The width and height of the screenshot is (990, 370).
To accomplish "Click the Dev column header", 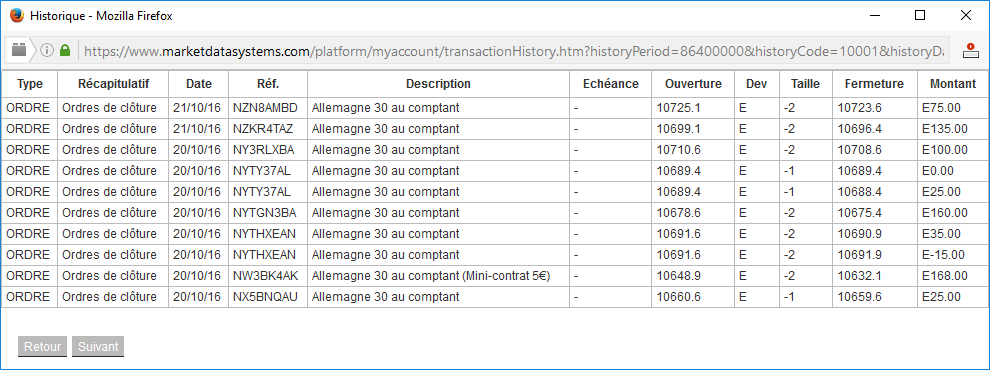I will coord(756,84).
